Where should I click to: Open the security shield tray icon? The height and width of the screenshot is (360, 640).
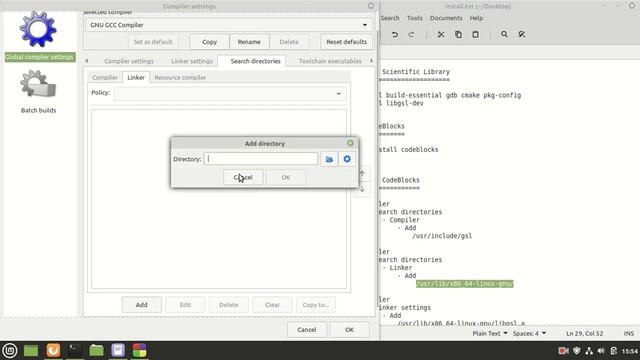[x=577, y=351]
